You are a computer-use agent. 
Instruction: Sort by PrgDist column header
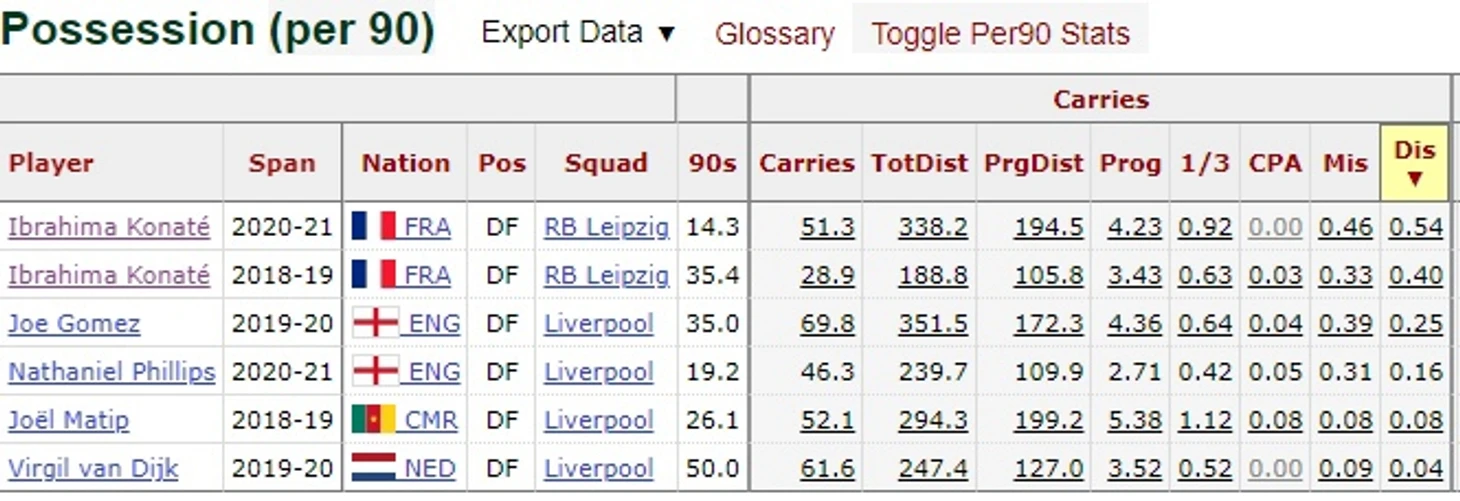click(1034, 163)
